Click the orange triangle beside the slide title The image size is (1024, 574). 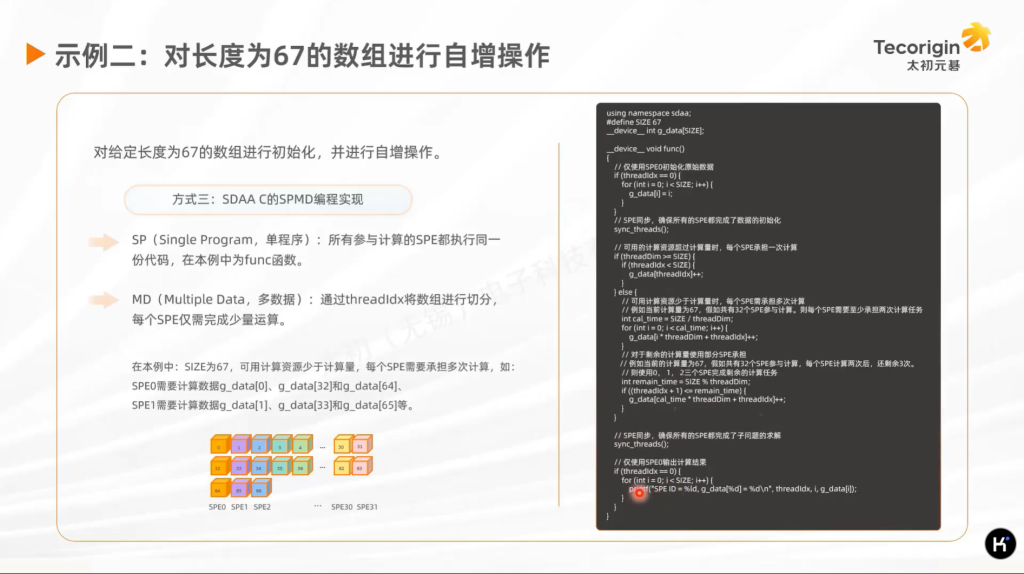35,54
